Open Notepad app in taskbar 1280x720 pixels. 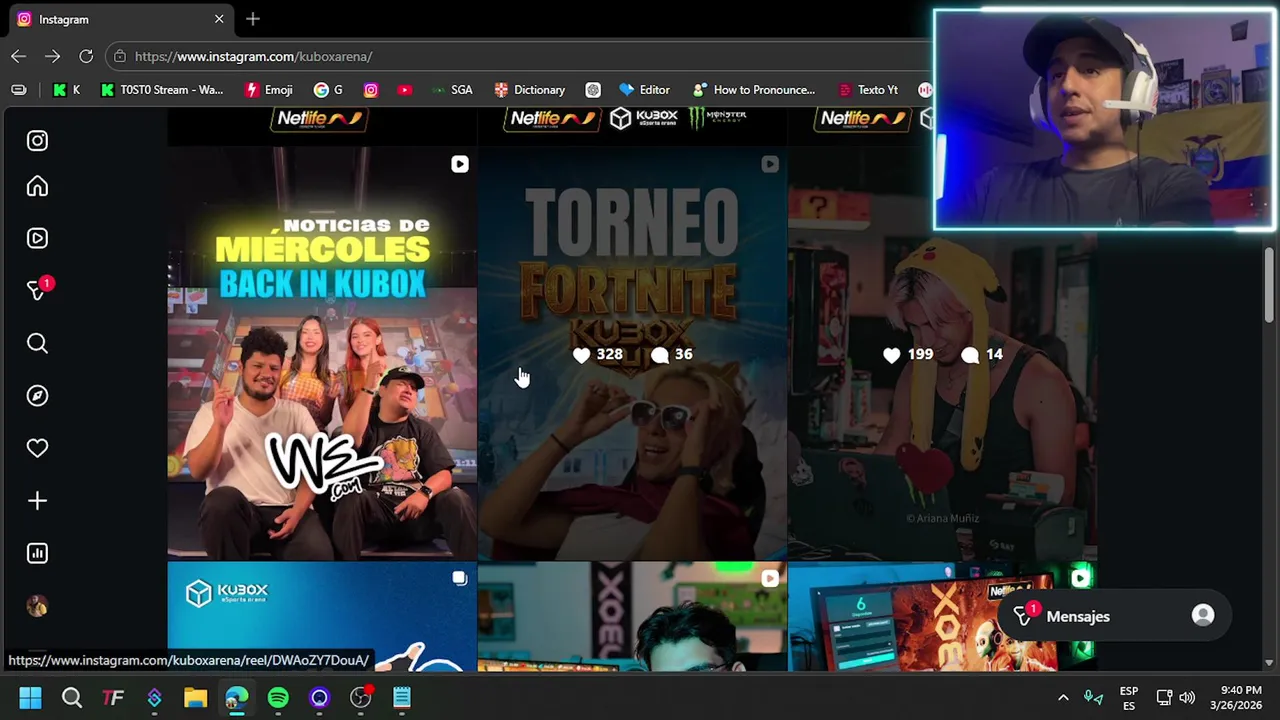(x=402, y=697)
